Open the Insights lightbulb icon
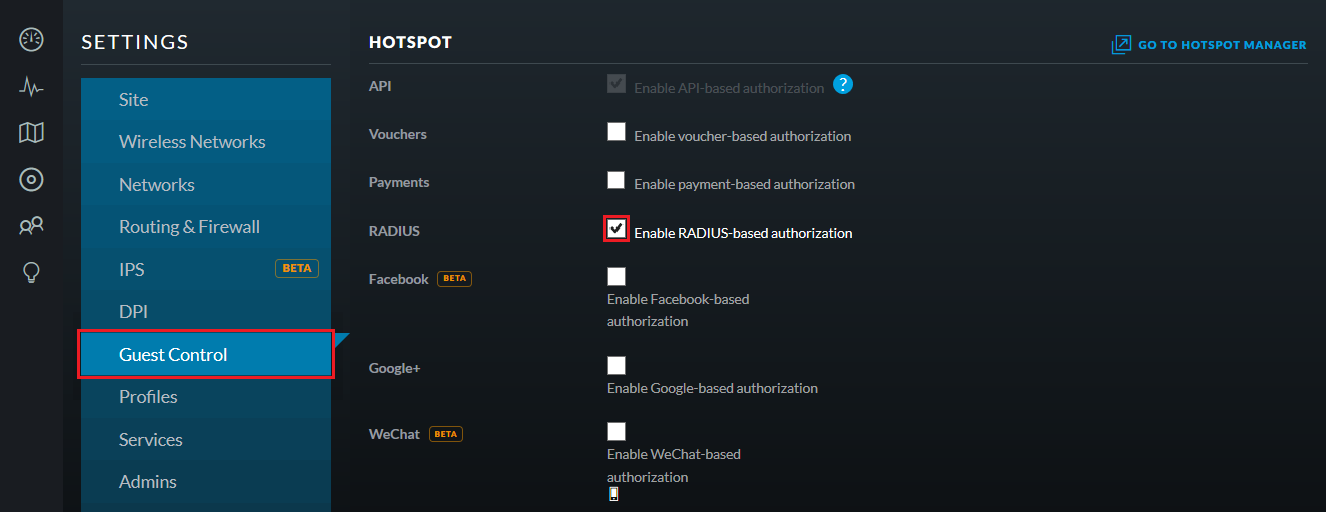1326x512 pixels. pyautogui.click(x=31, y=272)
